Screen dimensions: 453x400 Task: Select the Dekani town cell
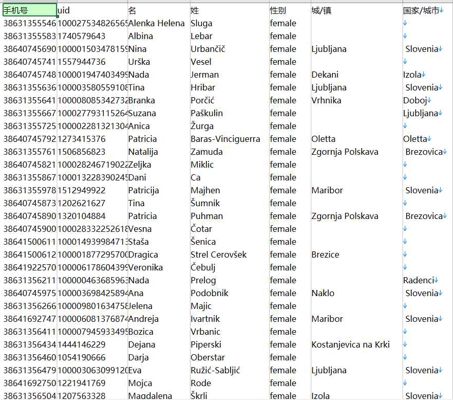point(356,75)
